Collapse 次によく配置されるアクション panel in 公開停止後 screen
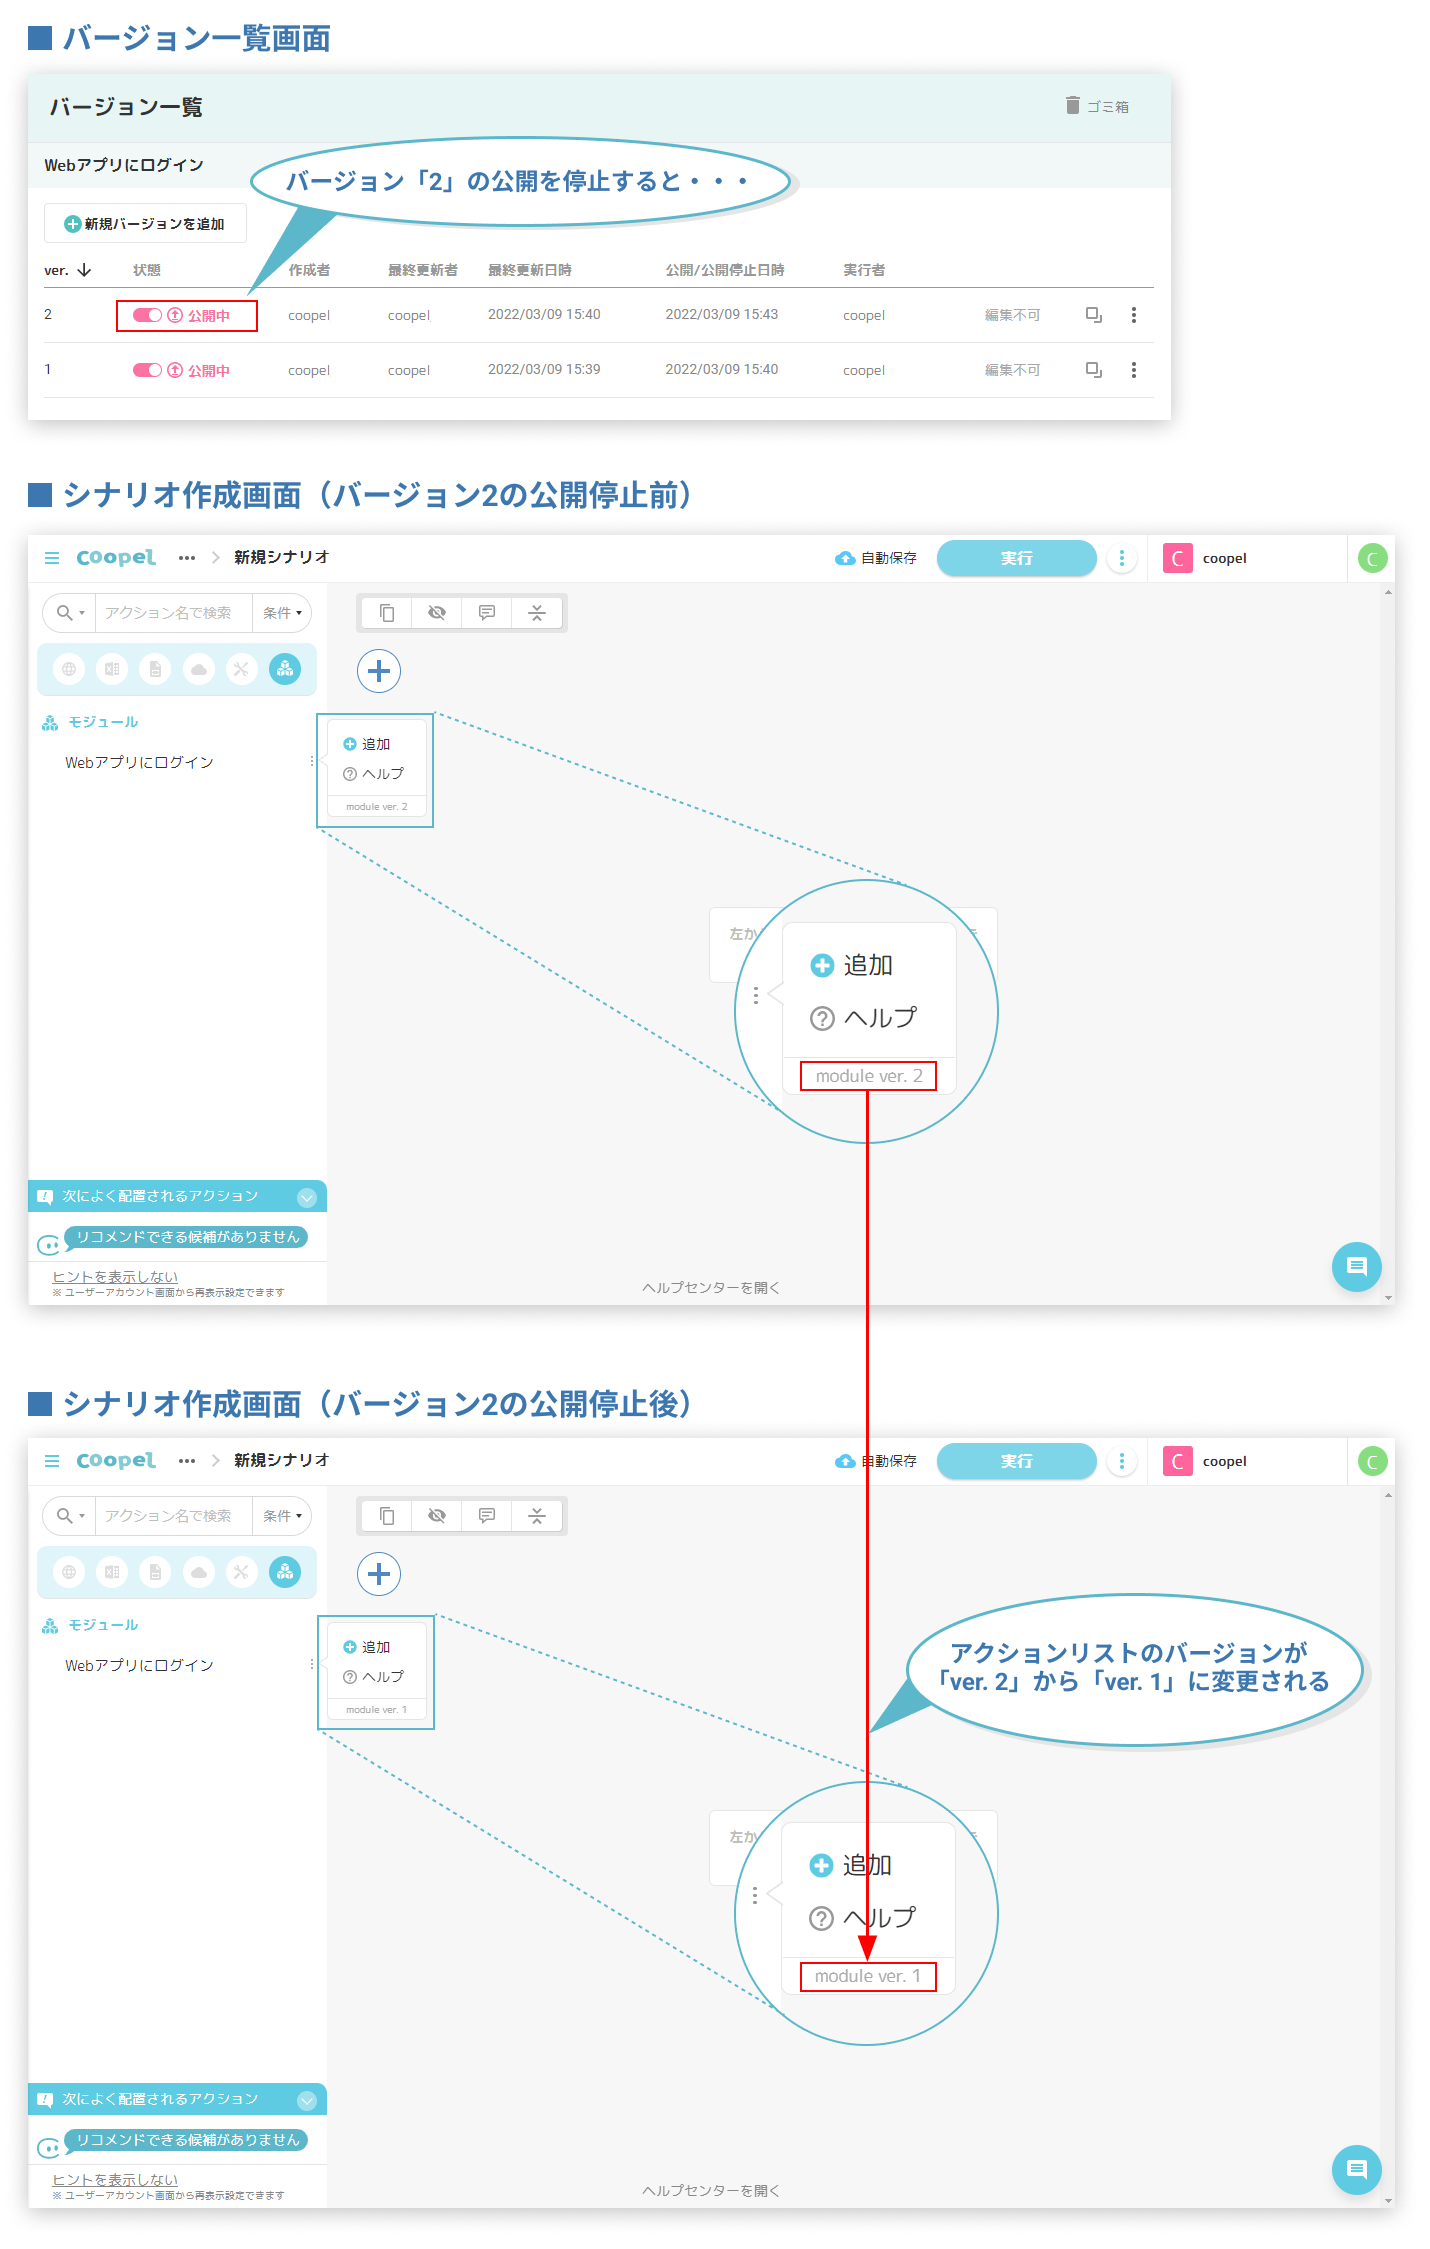Viewport: 1430px width, 2249px height. pyautogui.click(x=307, y=2100)
